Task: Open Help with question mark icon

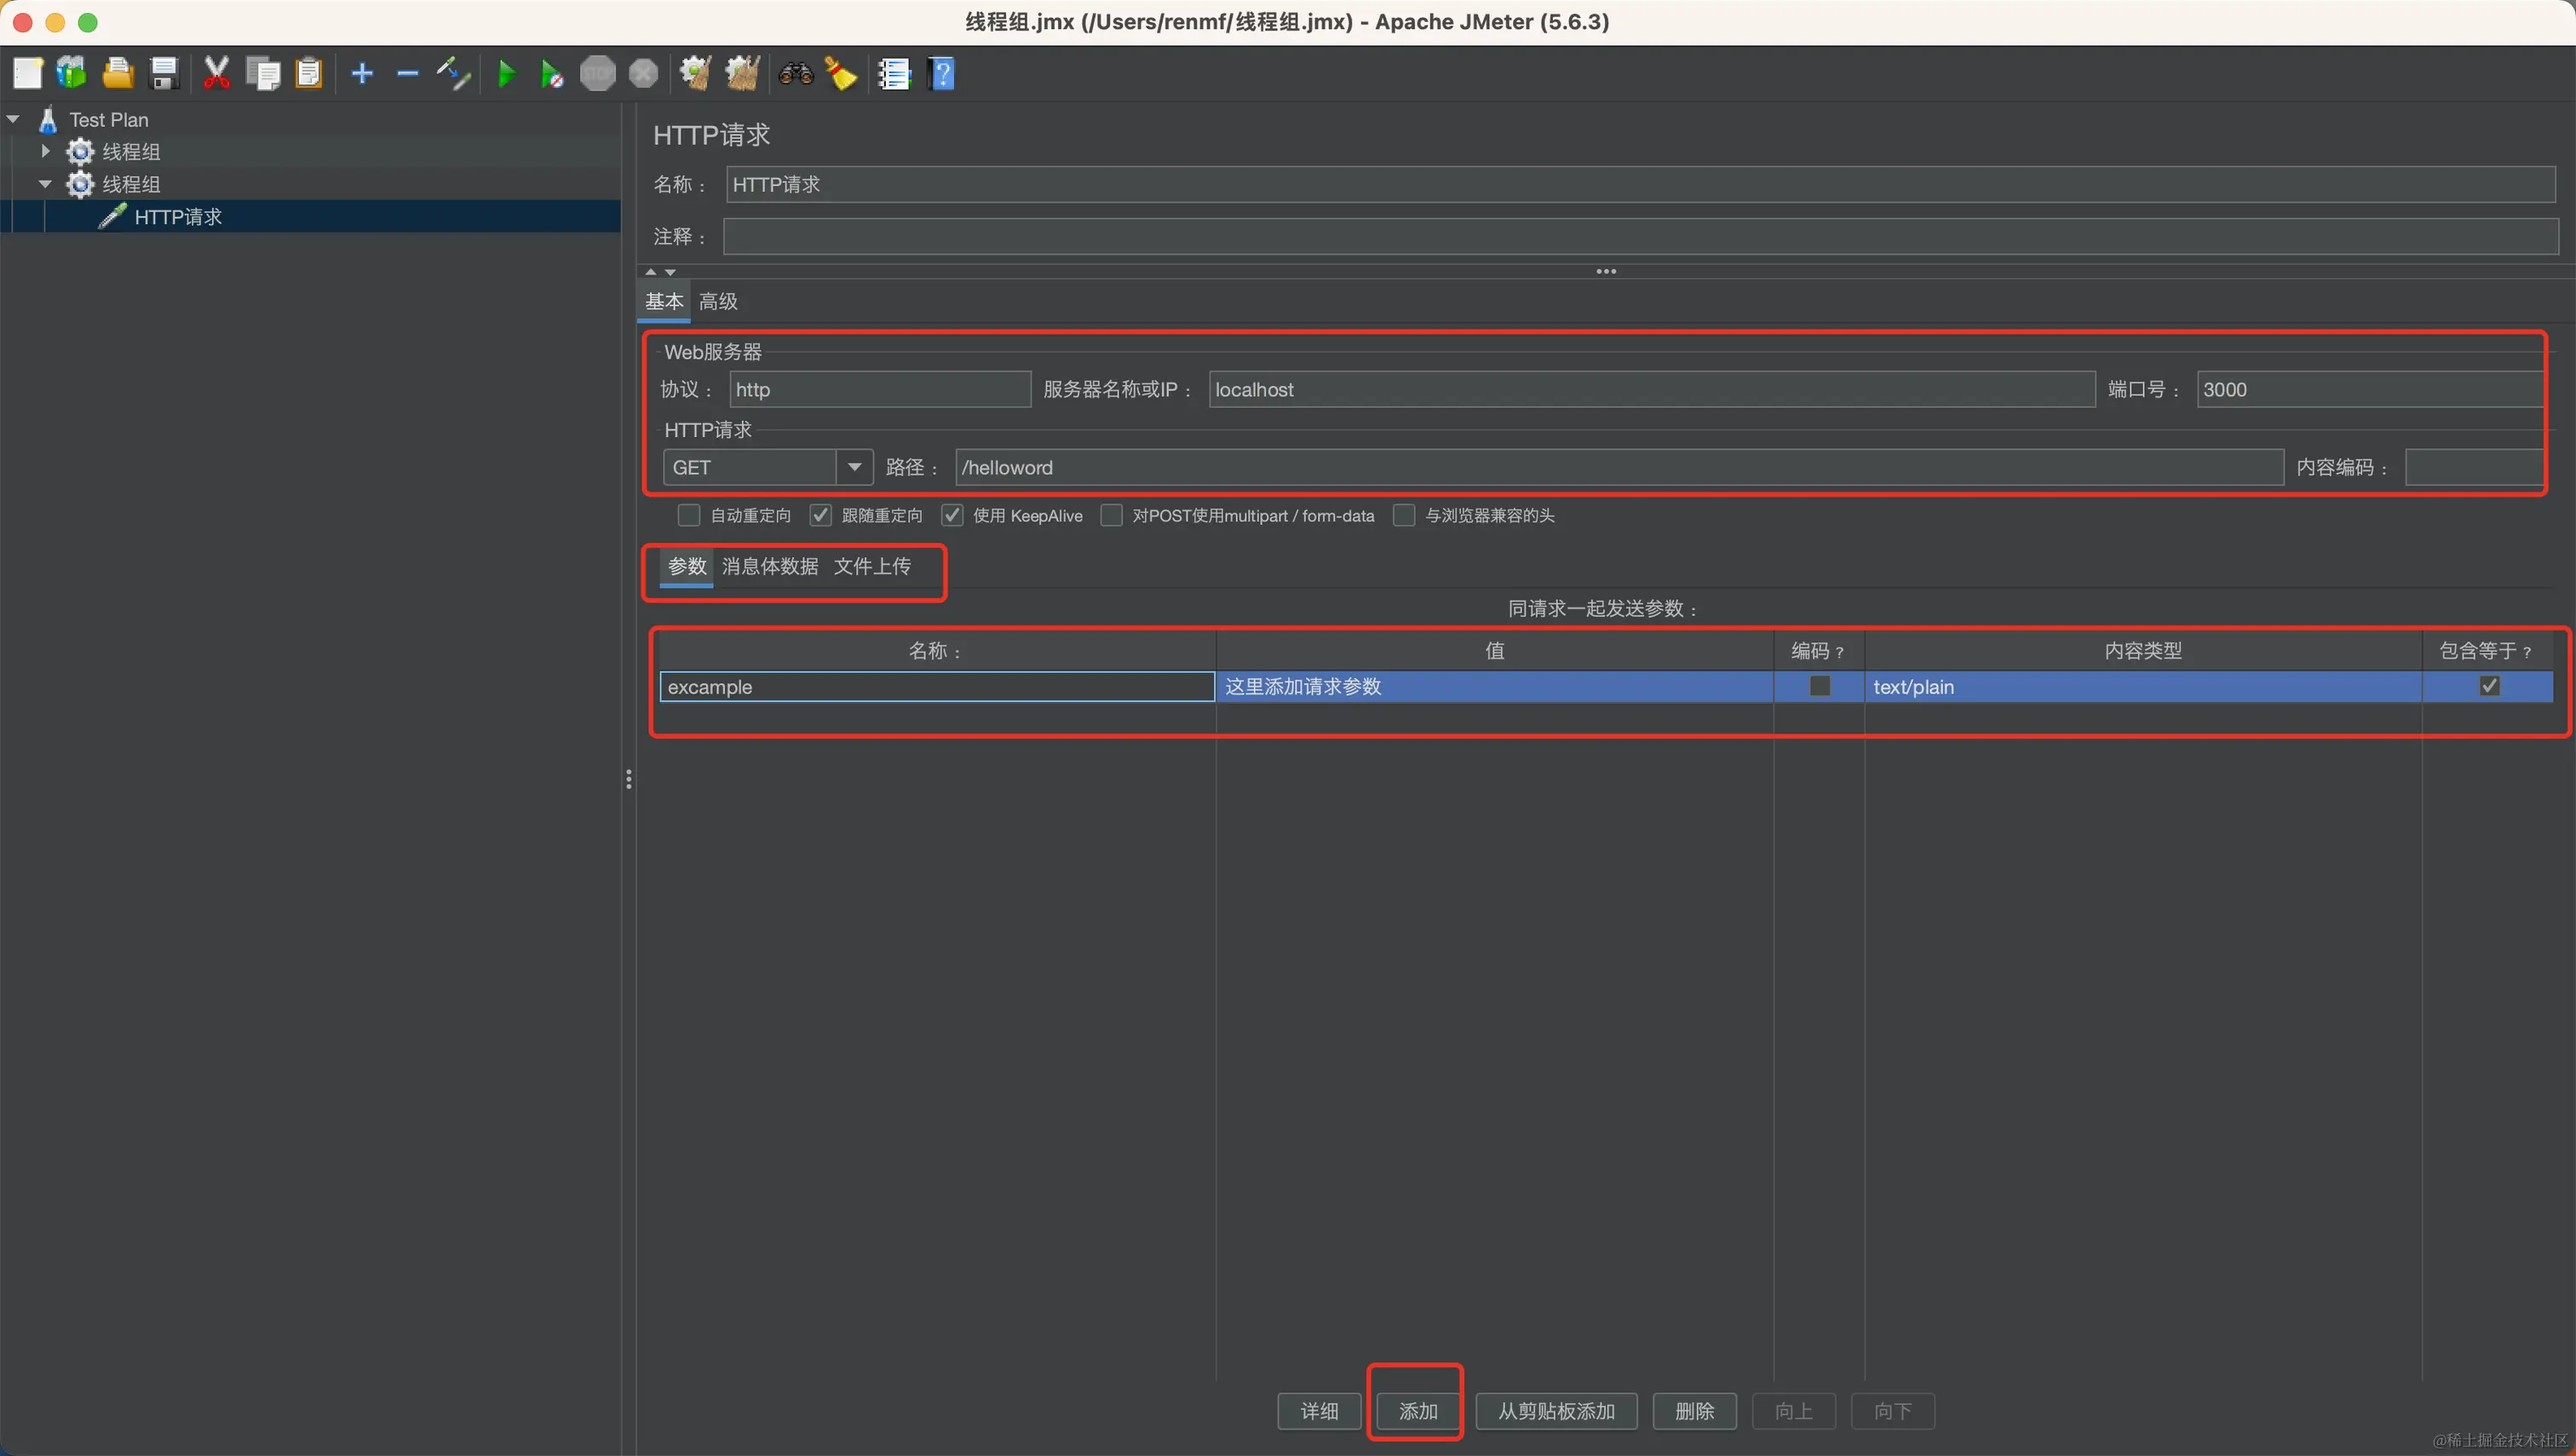Action: (x=941, y=73)
